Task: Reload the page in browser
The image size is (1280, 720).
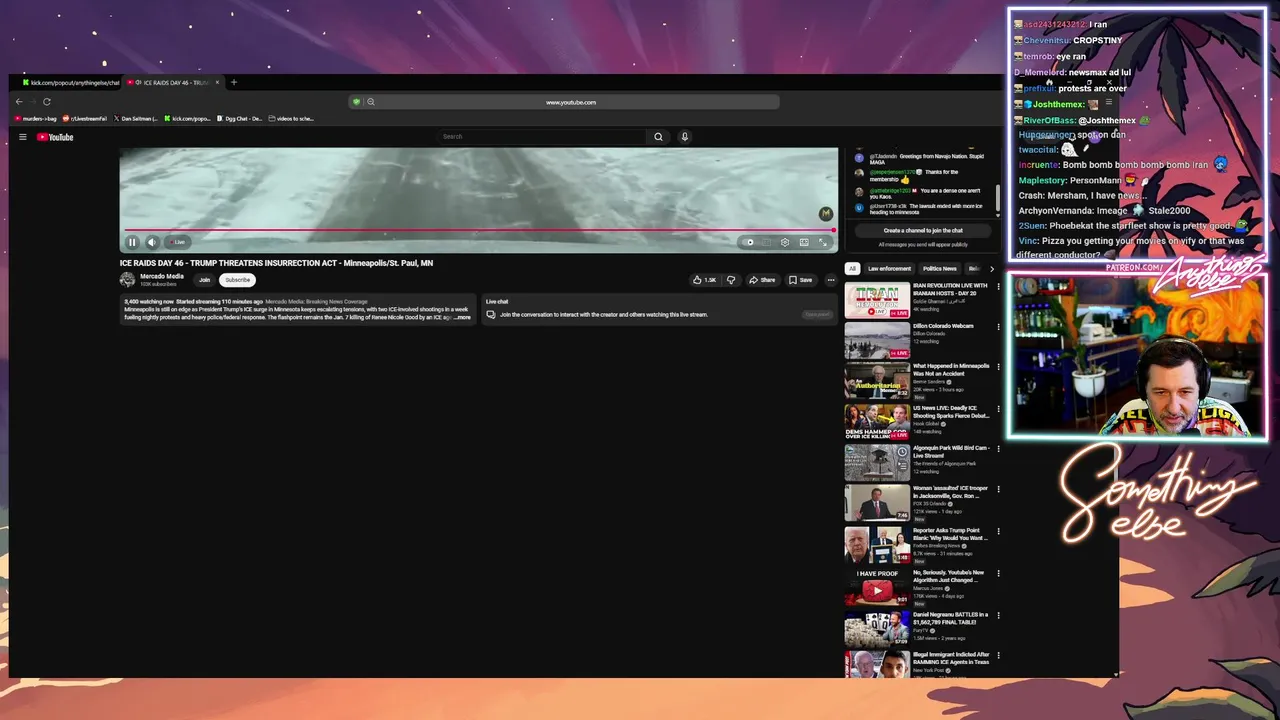Action: [46, 101]
